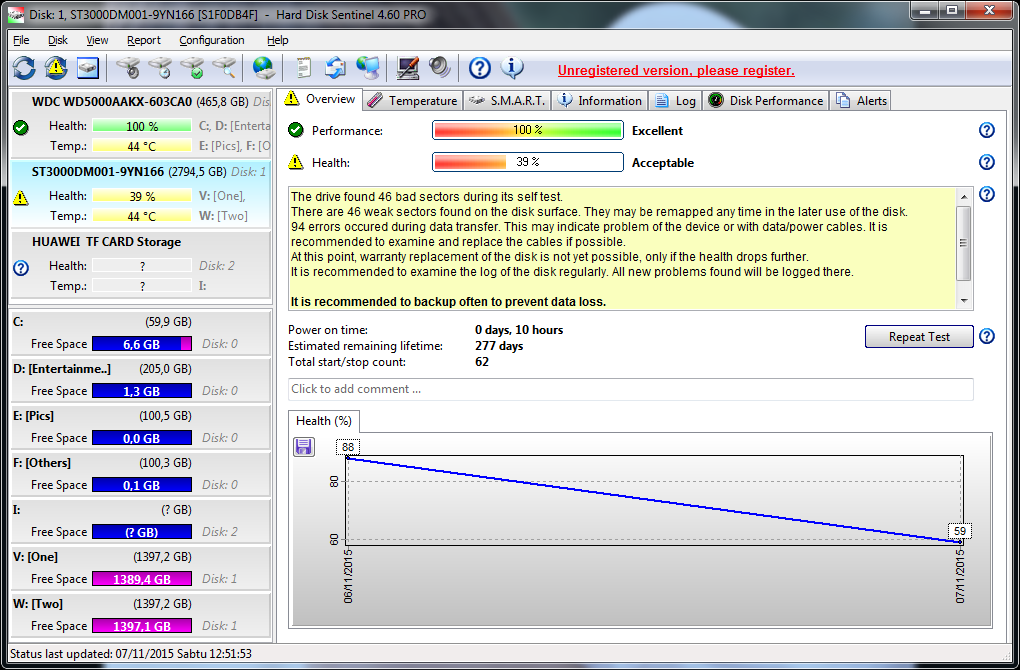Switch to the S.M.A.R.T. tab

(x=507, y=101)
